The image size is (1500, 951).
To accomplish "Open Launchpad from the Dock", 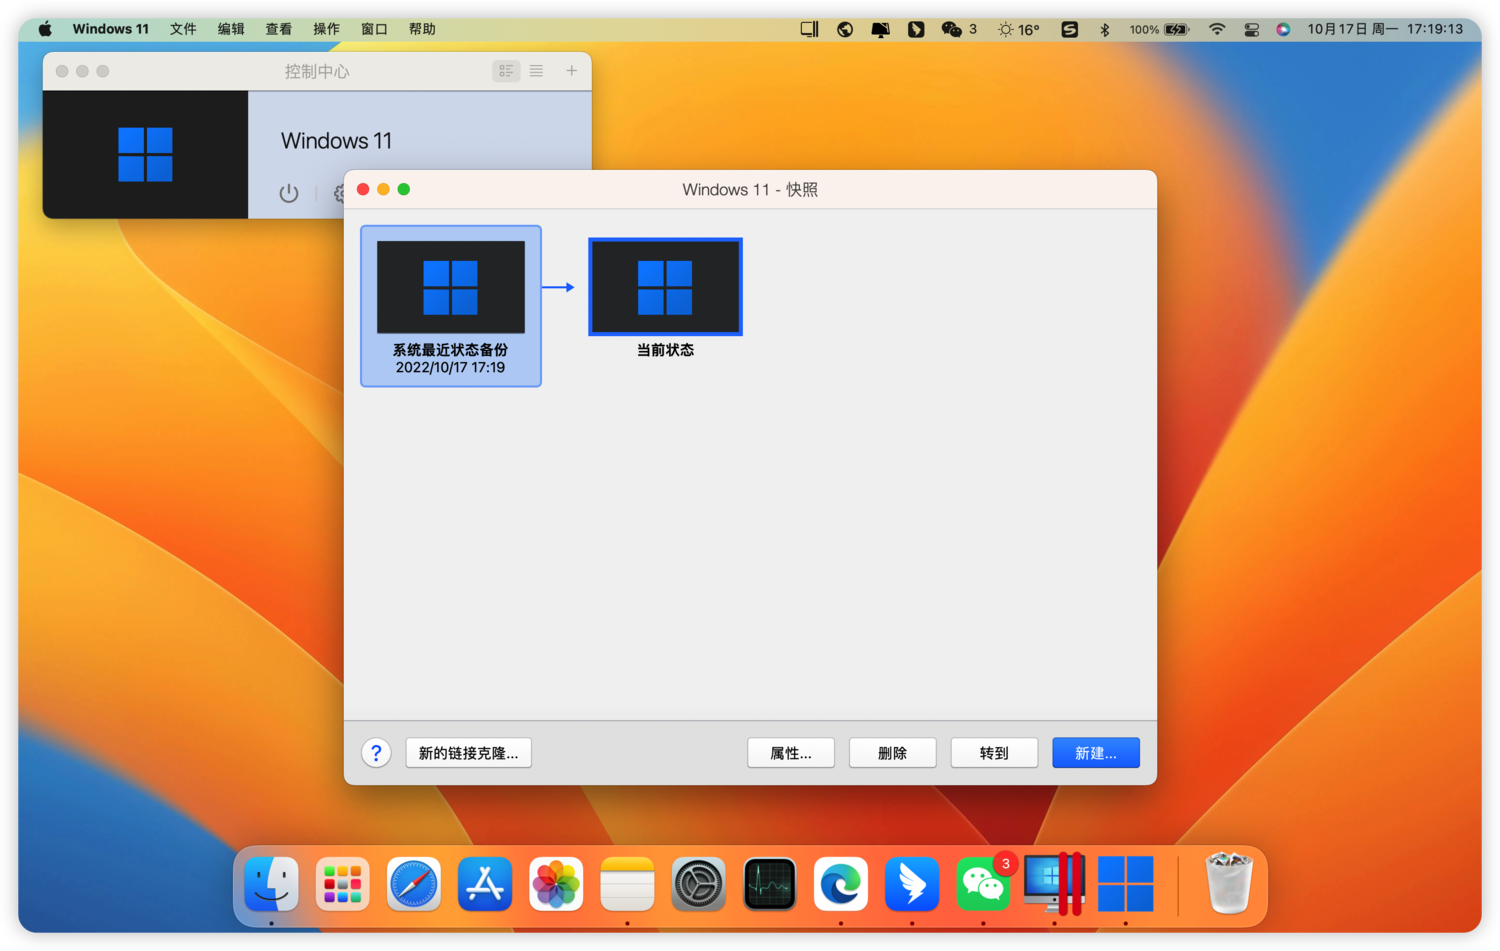I will click(x=342, y=884).
